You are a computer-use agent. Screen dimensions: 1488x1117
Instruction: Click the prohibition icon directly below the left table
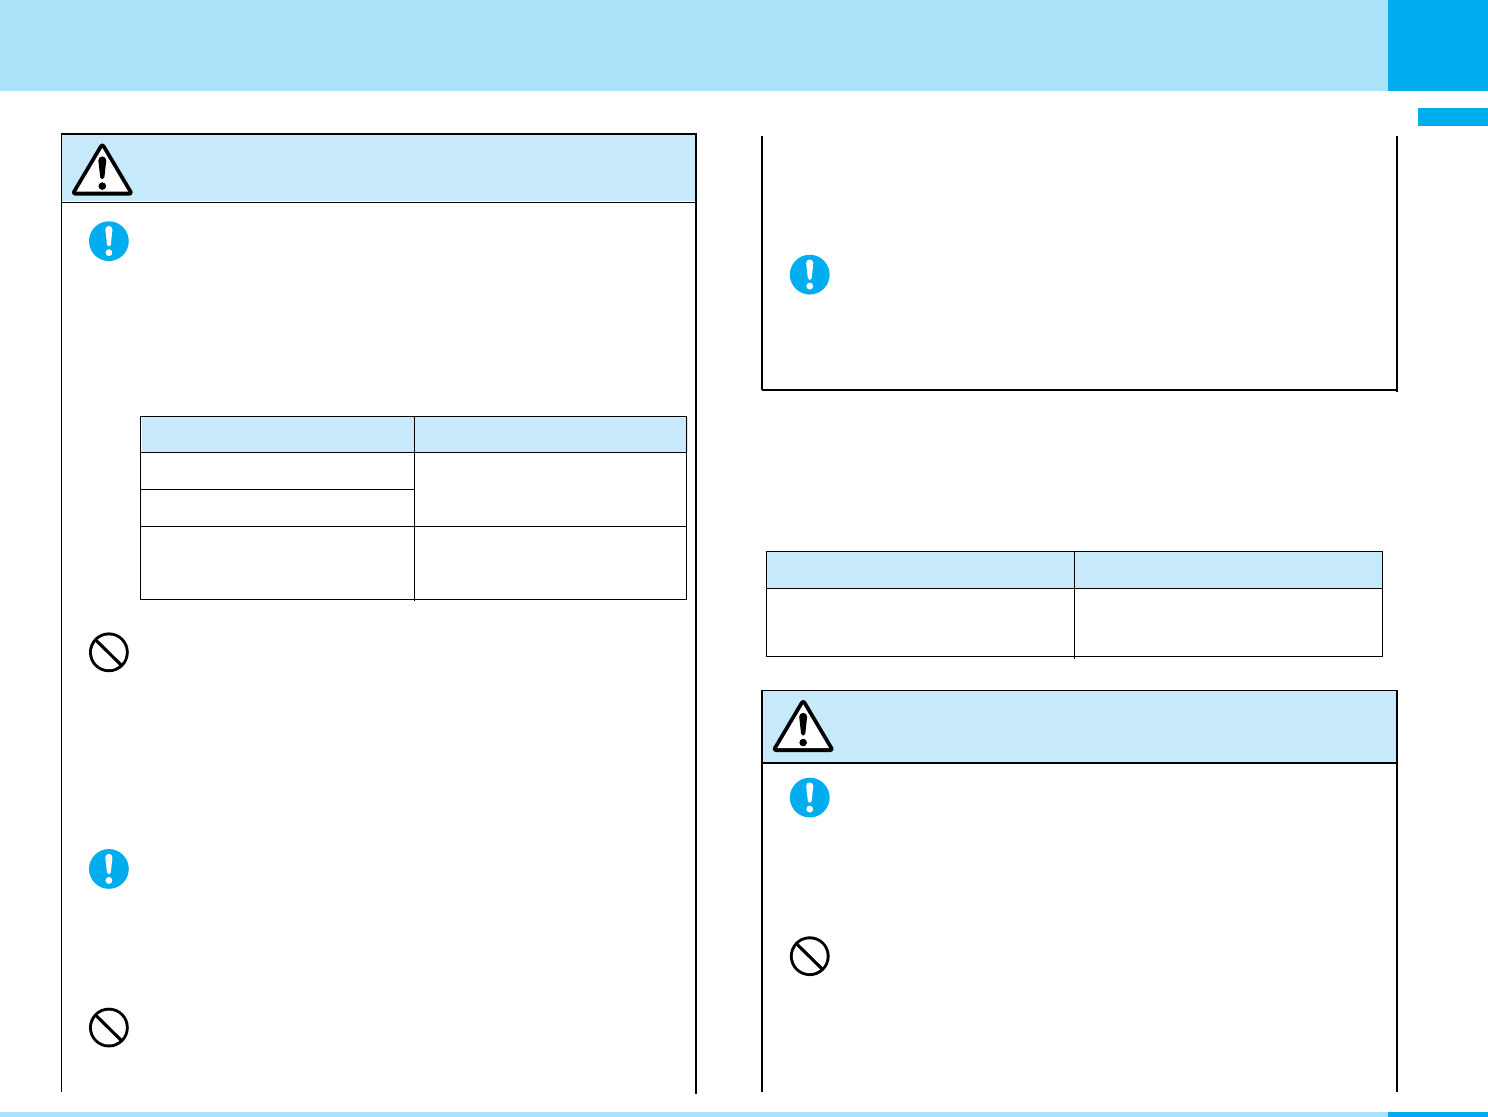tap(109, 653)
